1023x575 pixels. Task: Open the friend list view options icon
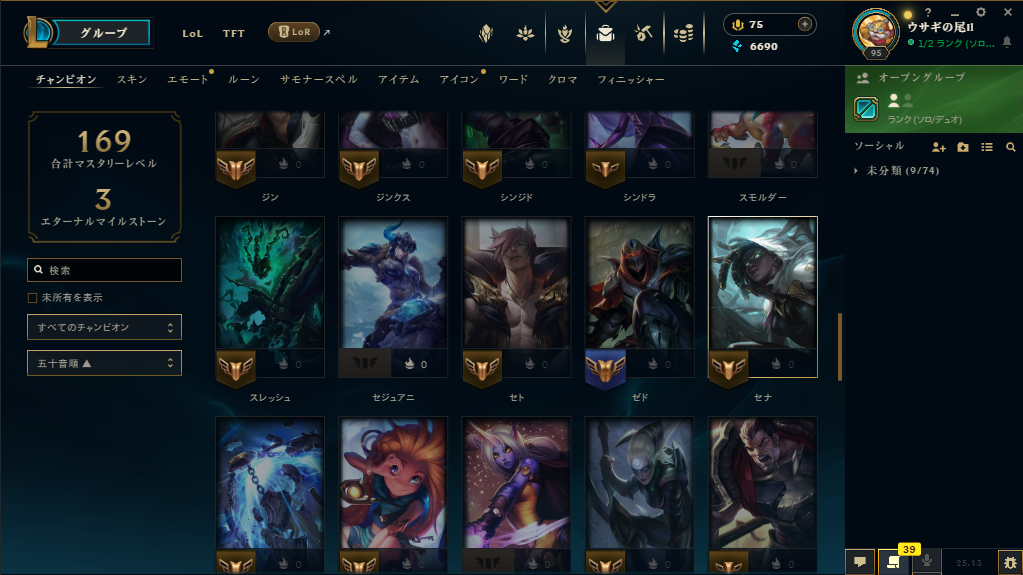coord(987,148)
